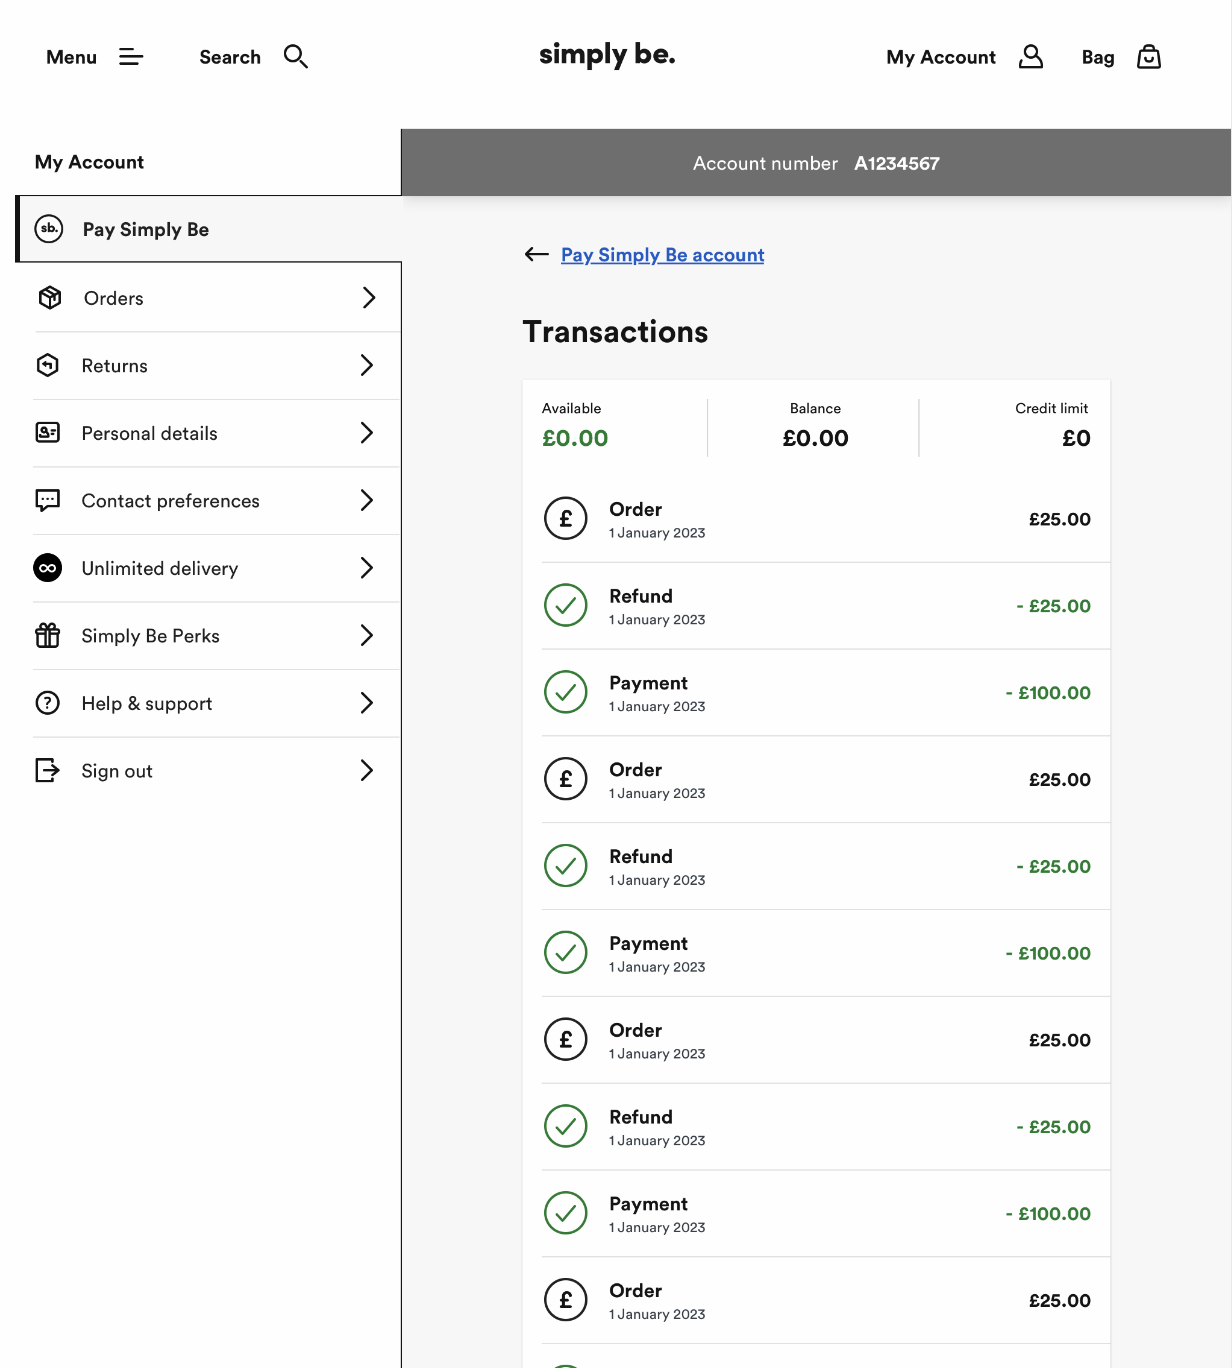The image size is (1232, 1368).
Task: Select Pay Simply Be in sidebar
Action: tap(209, 229)
